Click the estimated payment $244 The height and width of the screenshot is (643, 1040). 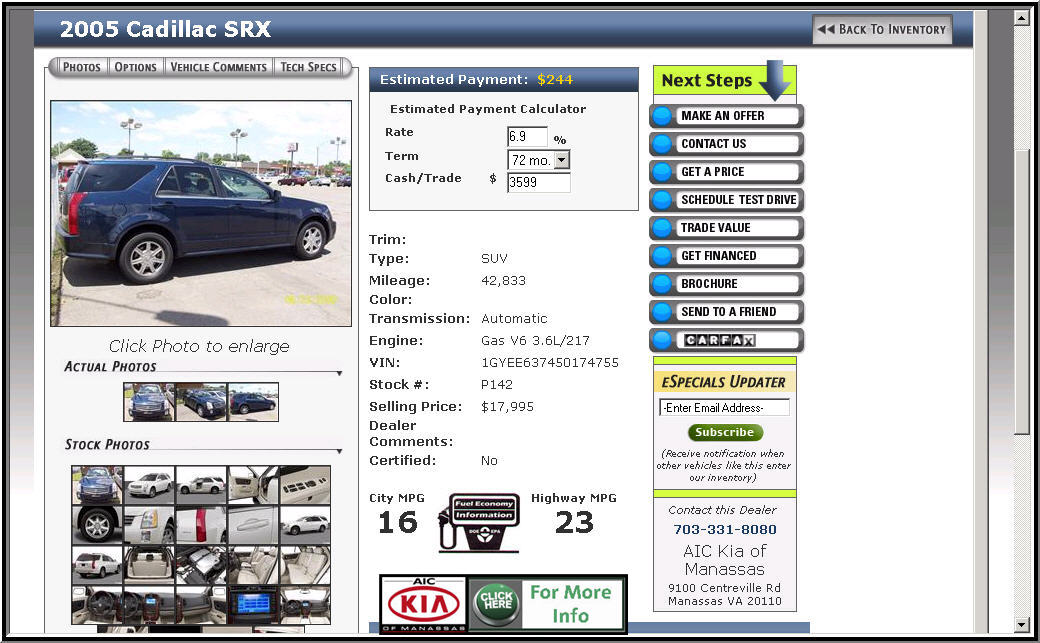click(555, 80)
